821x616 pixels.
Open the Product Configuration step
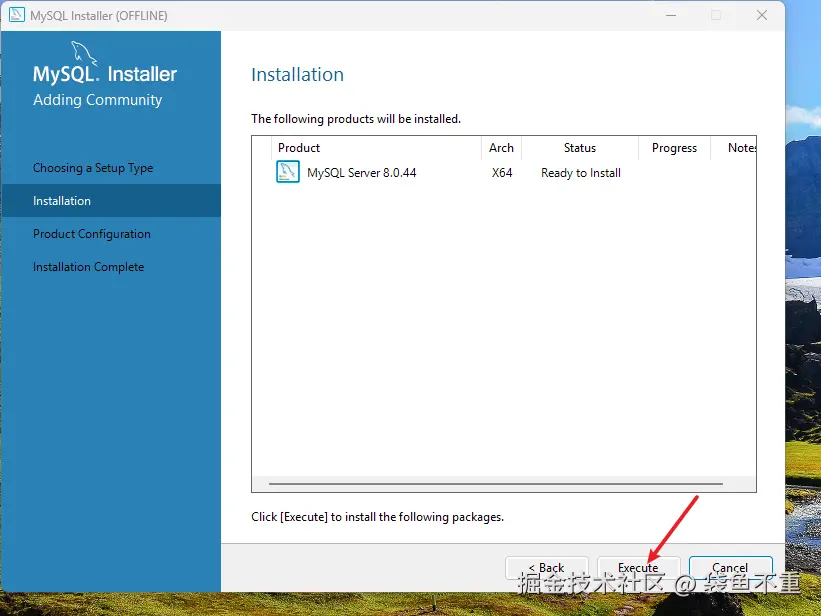click(x=92, y=234)
